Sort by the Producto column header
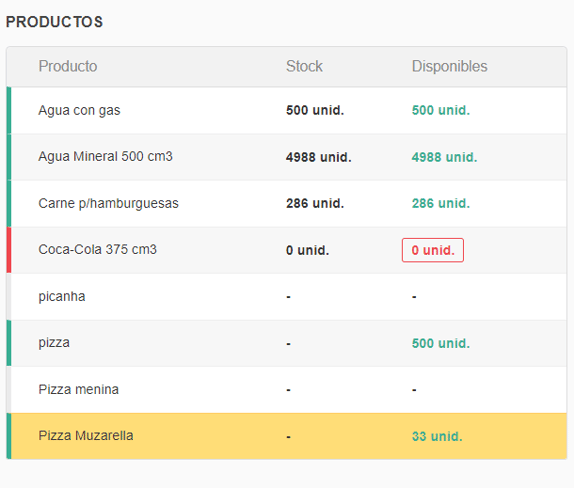This screenshot has height=488, width=574. coord(68,66)
